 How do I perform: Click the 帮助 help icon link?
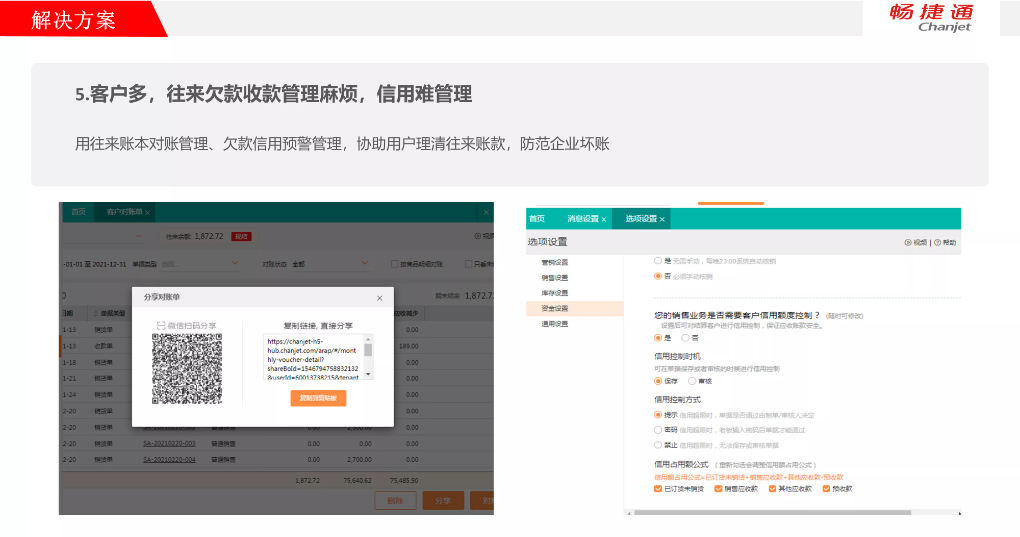pyautogui.click(x=945, y=242)
